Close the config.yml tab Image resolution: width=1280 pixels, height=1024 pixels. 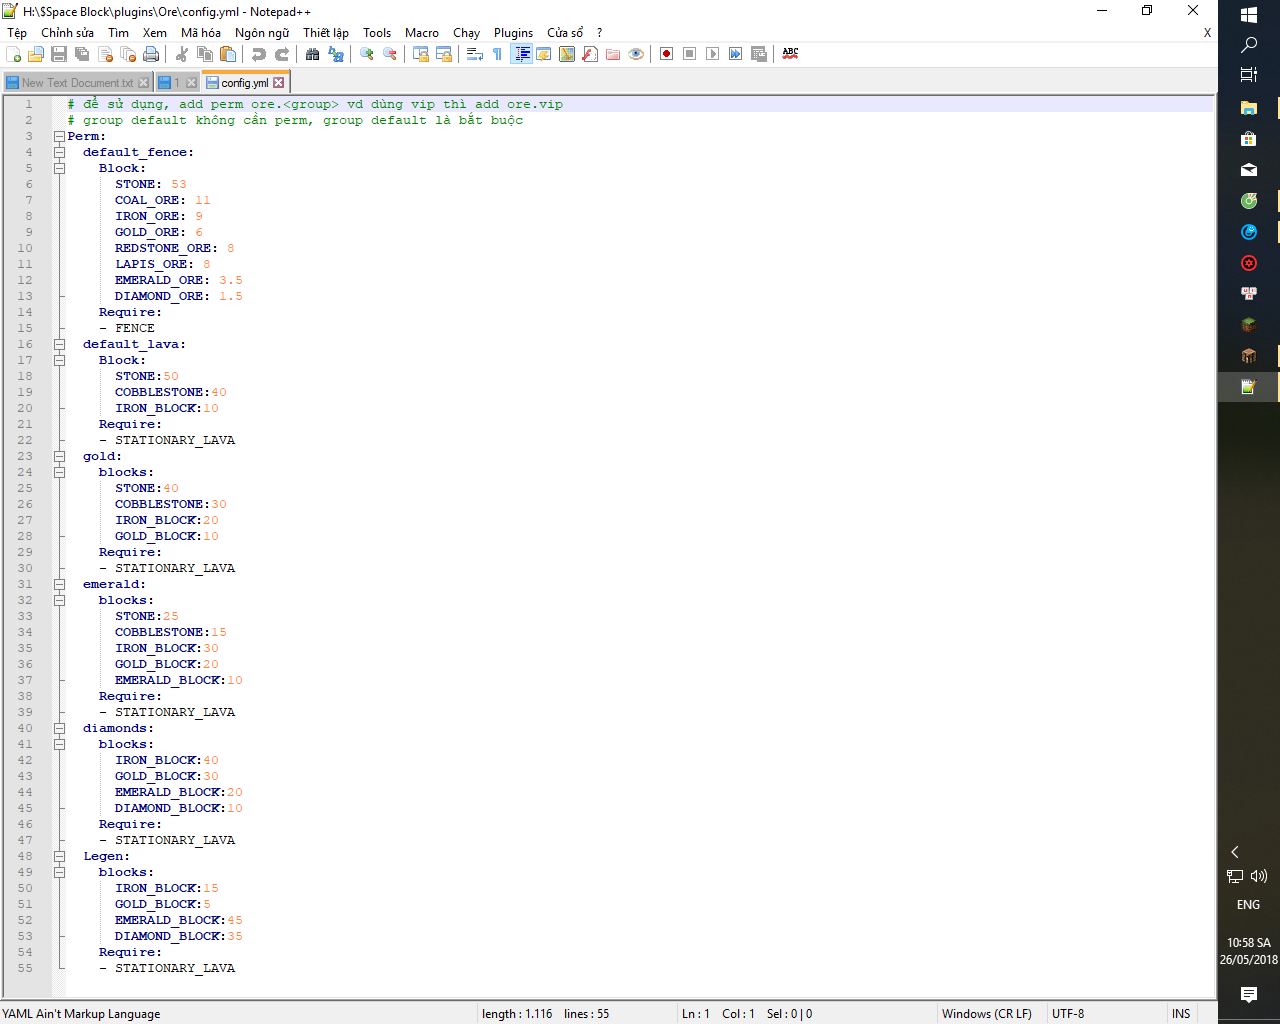coord(279,83)
